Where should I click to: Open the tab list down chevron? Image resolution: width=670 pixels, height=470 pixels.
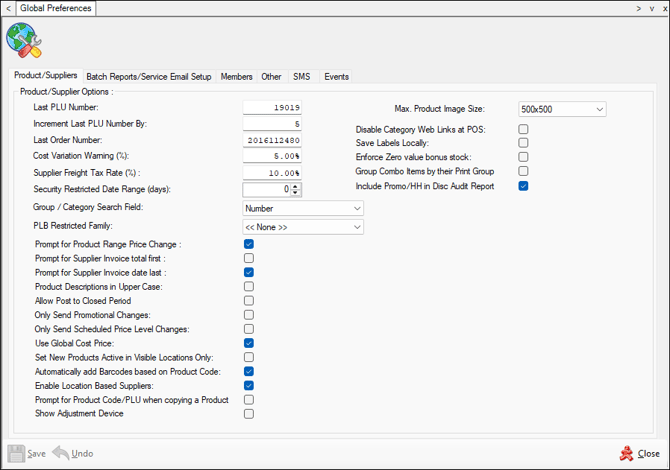coord(652,9)
